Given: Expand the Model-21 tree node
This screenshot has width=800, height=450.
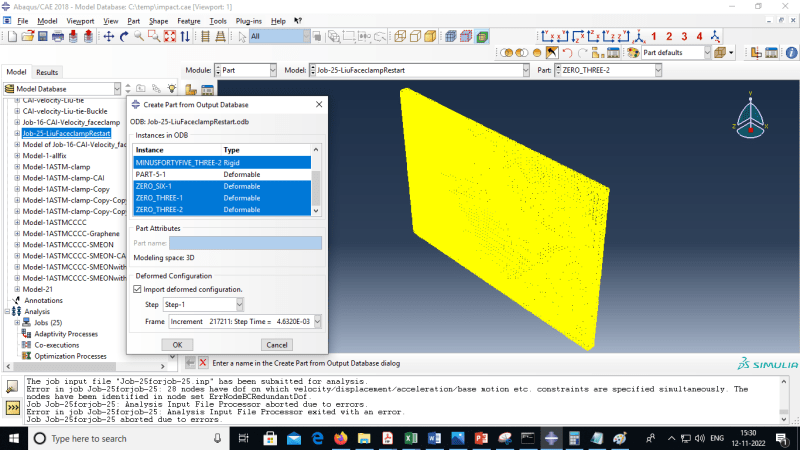Looking at the screenshot, I should coord(17,289).
